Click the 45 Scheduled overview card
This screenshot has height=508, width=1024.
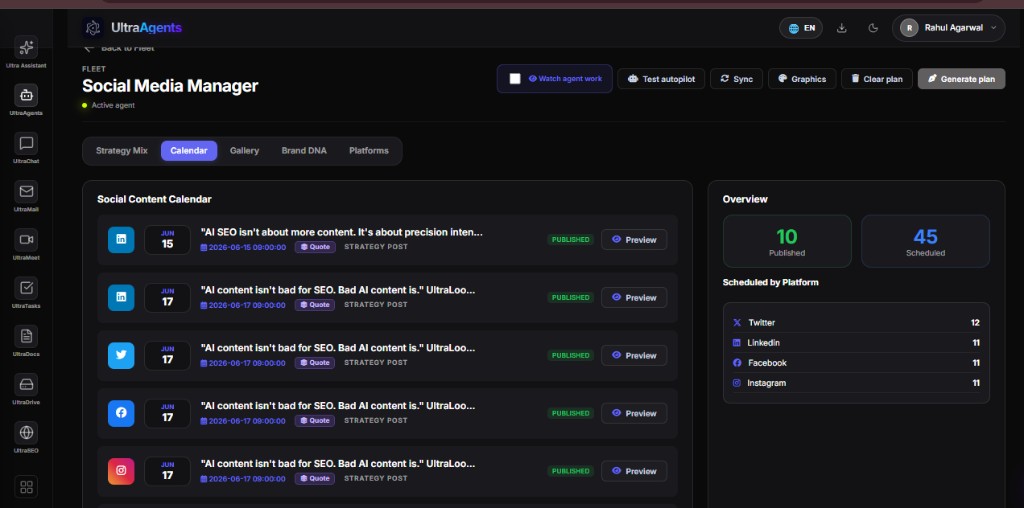point(925,241)
